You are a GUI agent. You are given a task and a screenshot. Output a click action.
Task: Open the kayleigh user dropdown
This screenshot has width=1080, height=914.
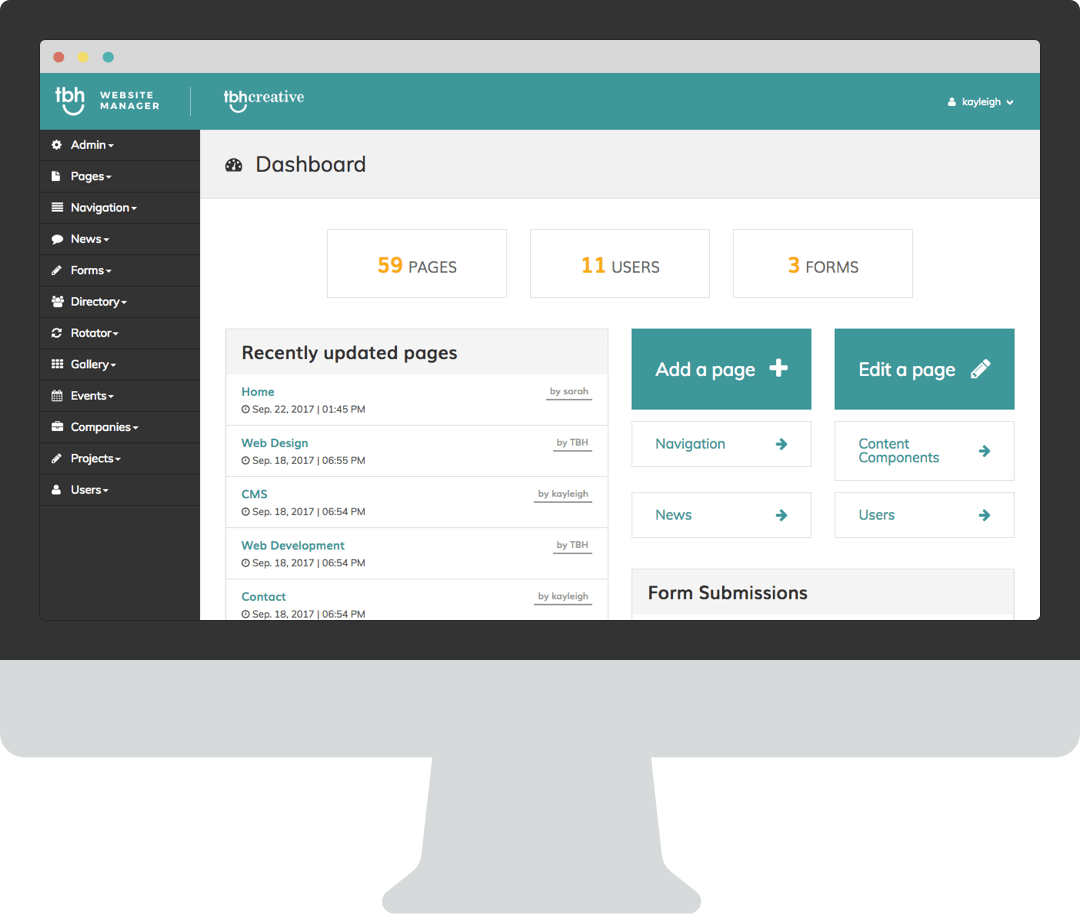pos(980,102)
